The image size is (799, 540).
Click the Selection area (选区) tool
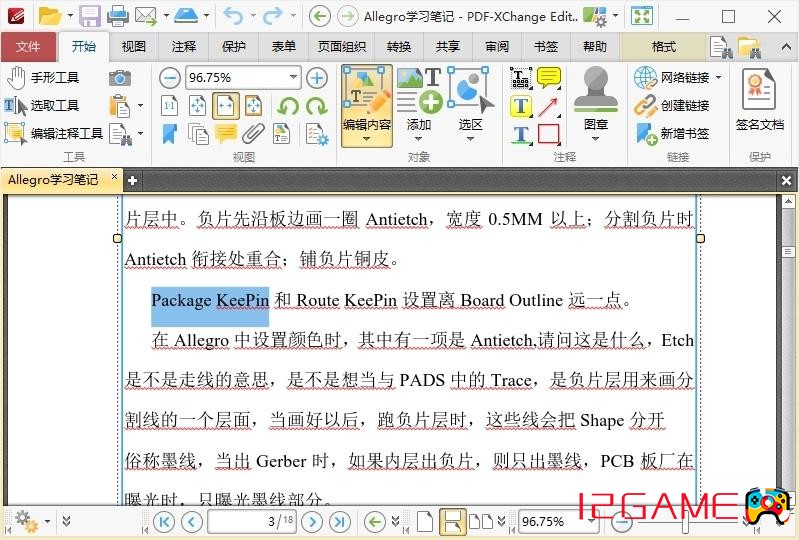(470, 102)
